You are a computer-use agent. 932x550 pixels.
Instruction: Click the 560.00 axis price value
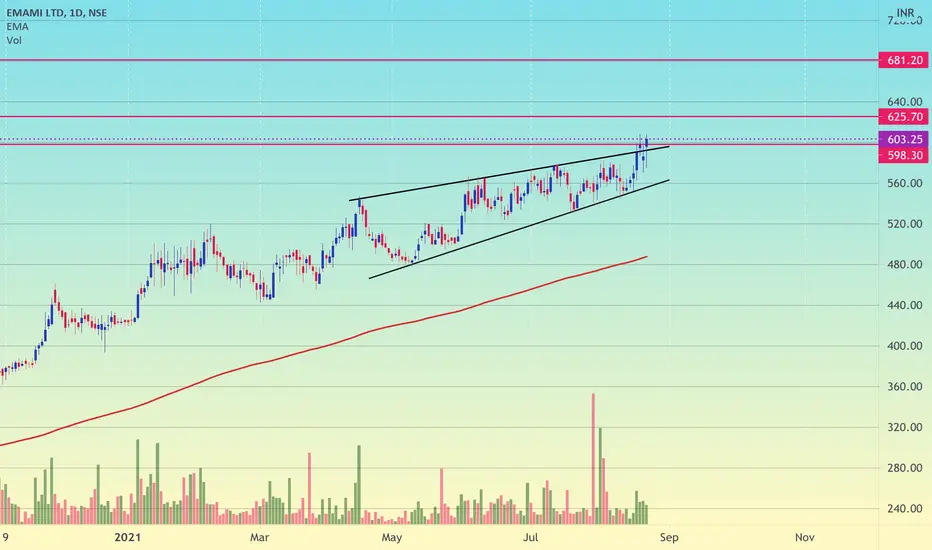tap(905, 183)
